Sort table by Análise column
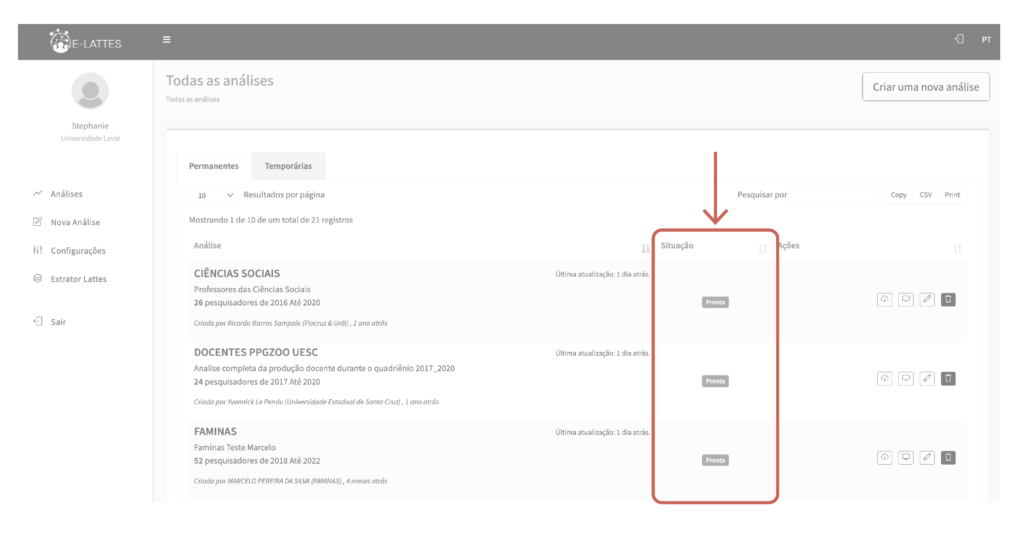Viewport: 1024px width, 545px height. tap(645, 247)
